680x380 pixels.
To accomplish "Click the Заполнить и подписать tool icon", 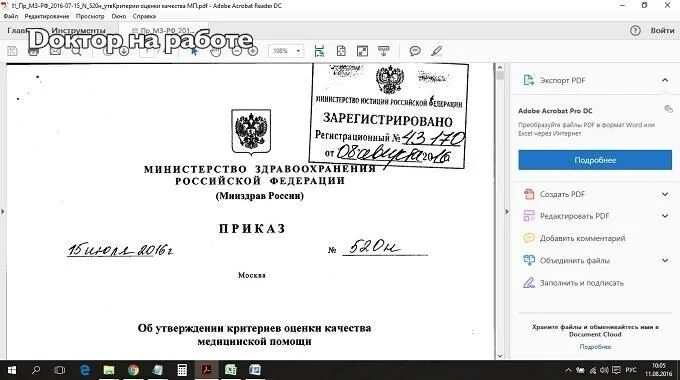I will click(x=529, y=283).
